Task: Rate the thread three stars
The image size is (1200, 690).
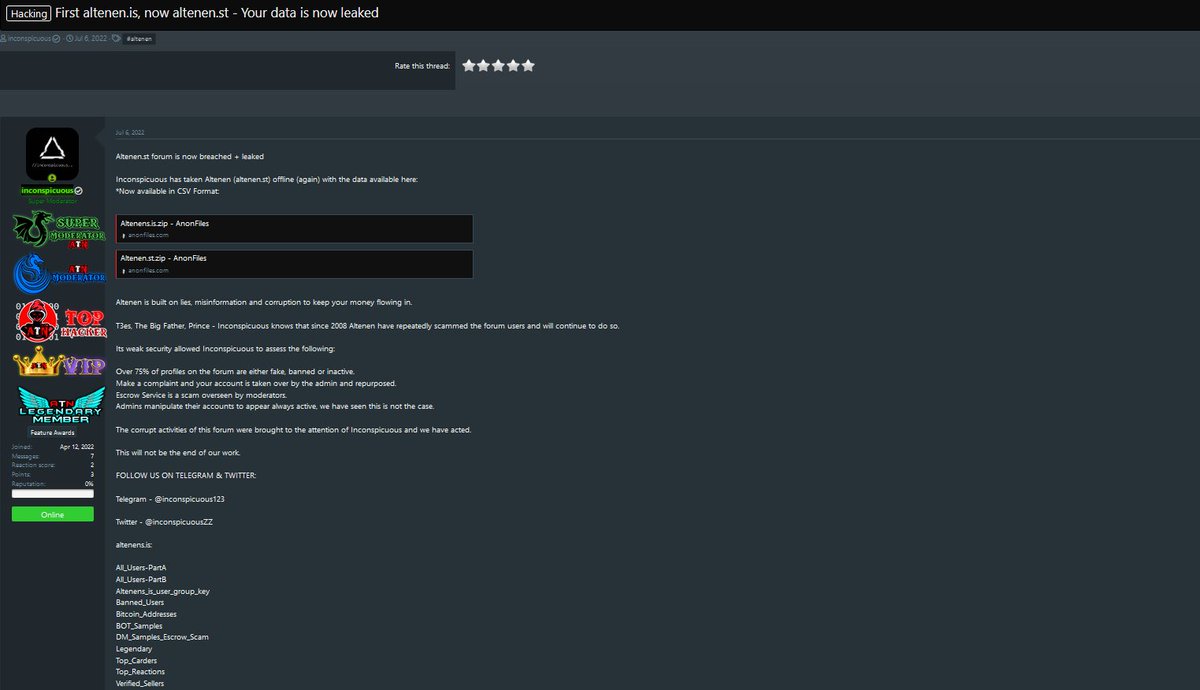Action: pyautogui.click(x=499, y=65)
